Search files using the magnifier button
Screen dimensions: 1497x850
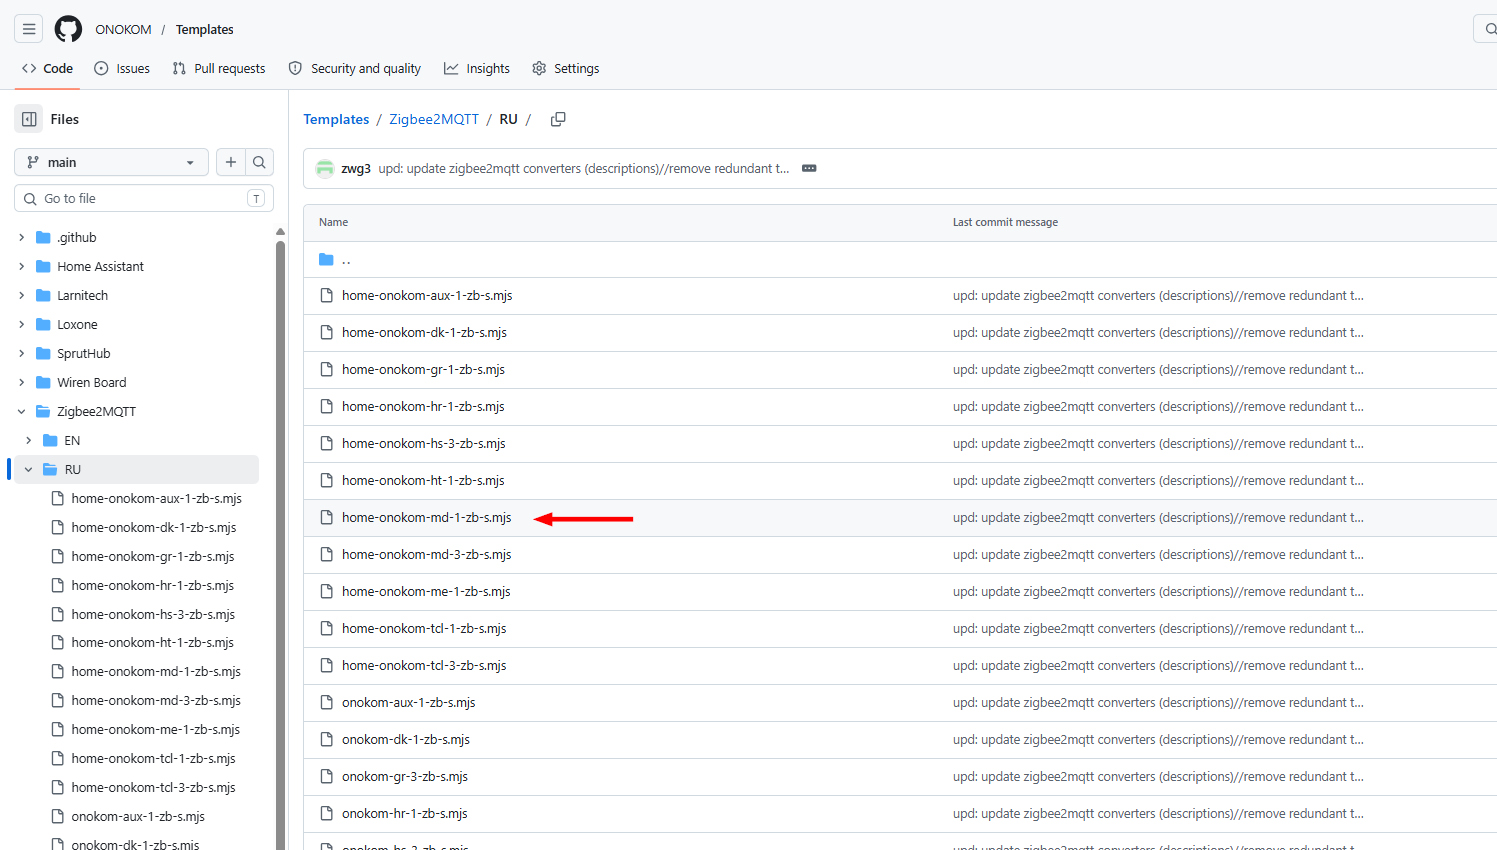(259, 162)
